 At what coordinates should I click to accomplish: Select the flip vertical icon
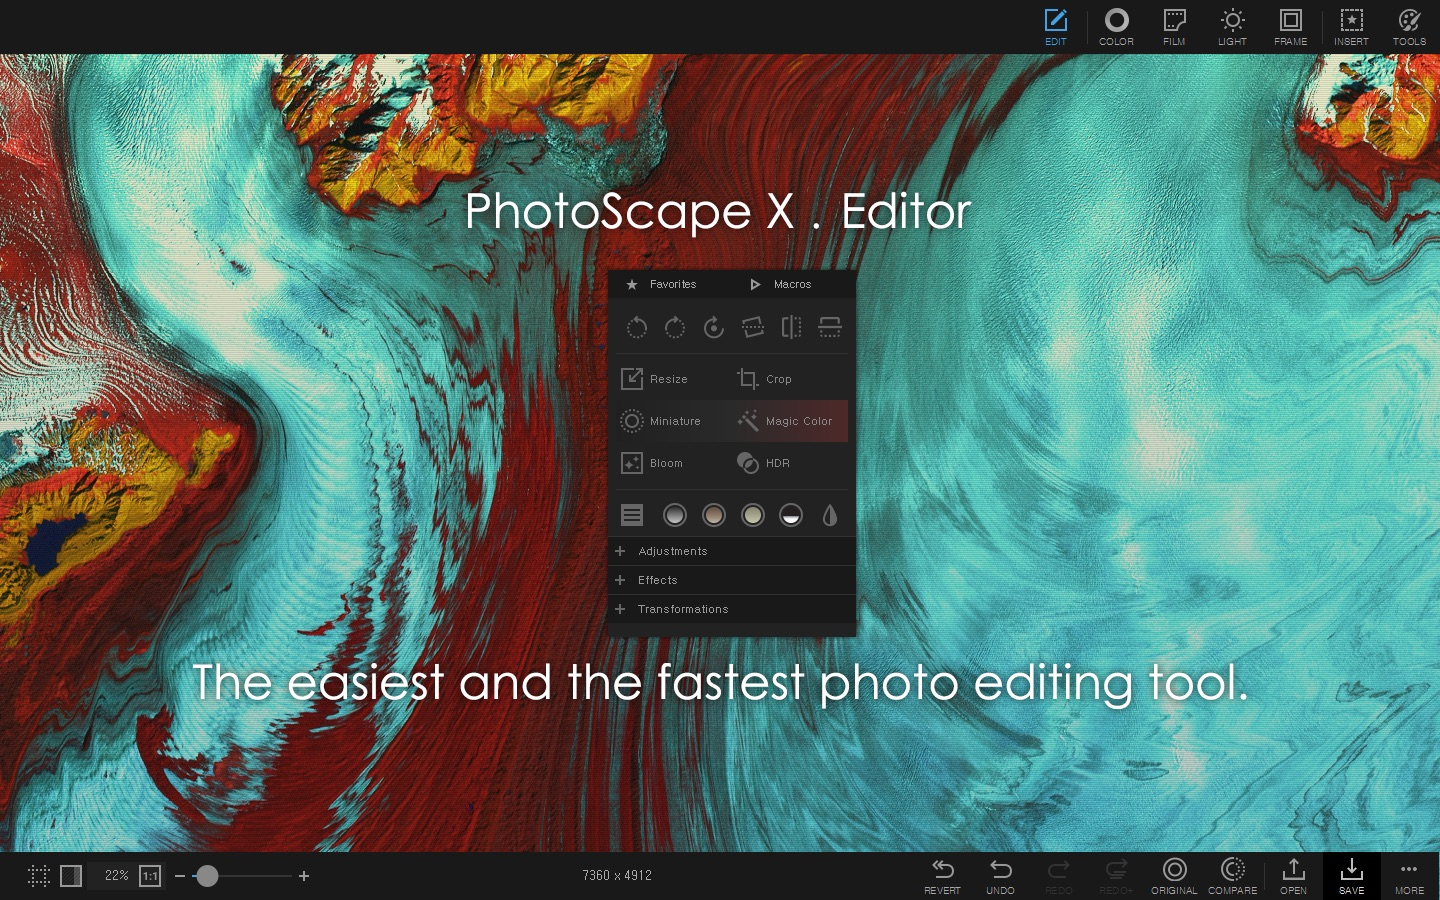point(830,327)
